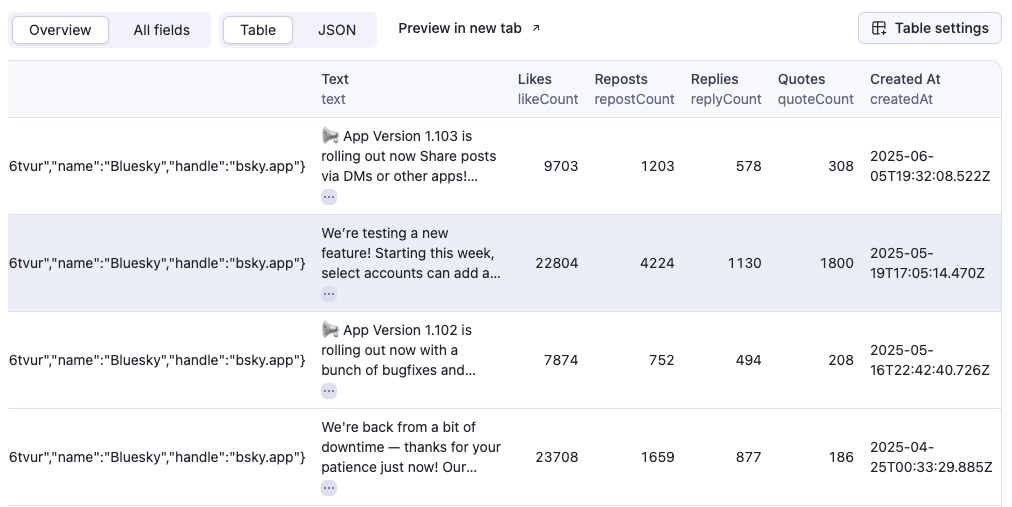1012x507 pixels.
Task: Select the likes cell showing 22804
Action: click(557, 263)
